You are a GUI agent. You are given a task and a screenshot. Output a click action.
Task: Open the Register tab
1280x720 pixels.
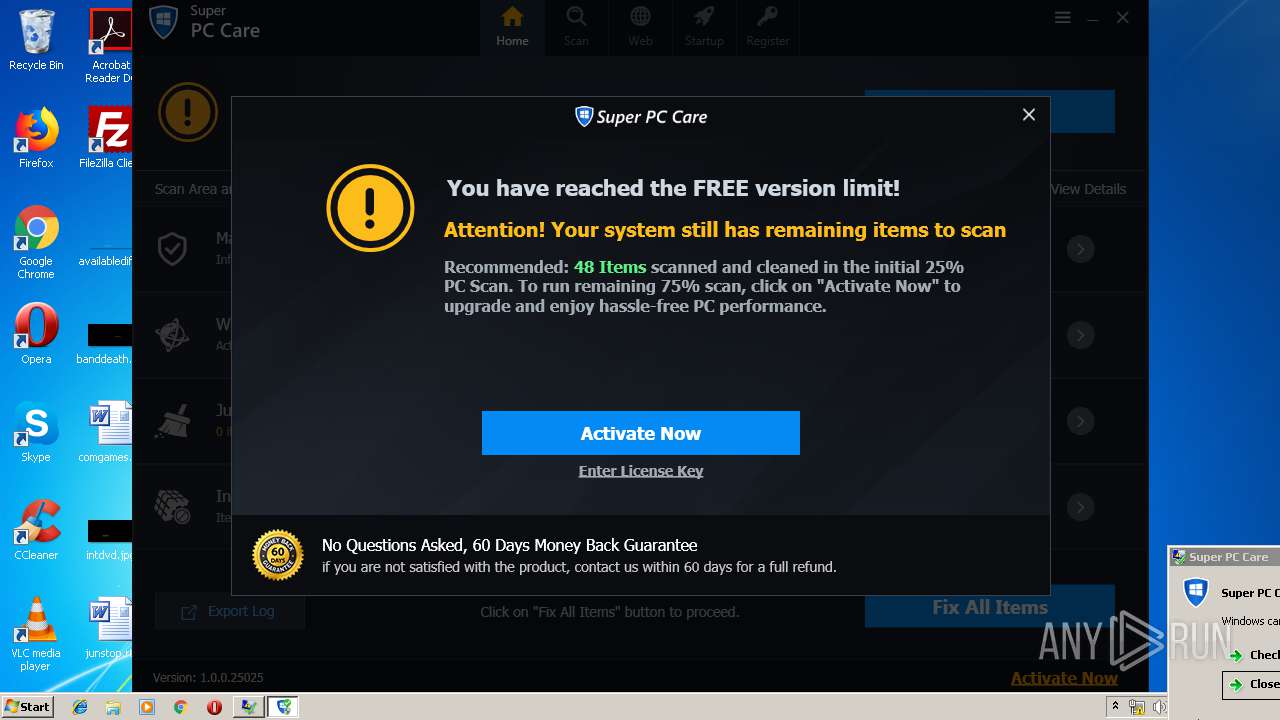[768, 27]
